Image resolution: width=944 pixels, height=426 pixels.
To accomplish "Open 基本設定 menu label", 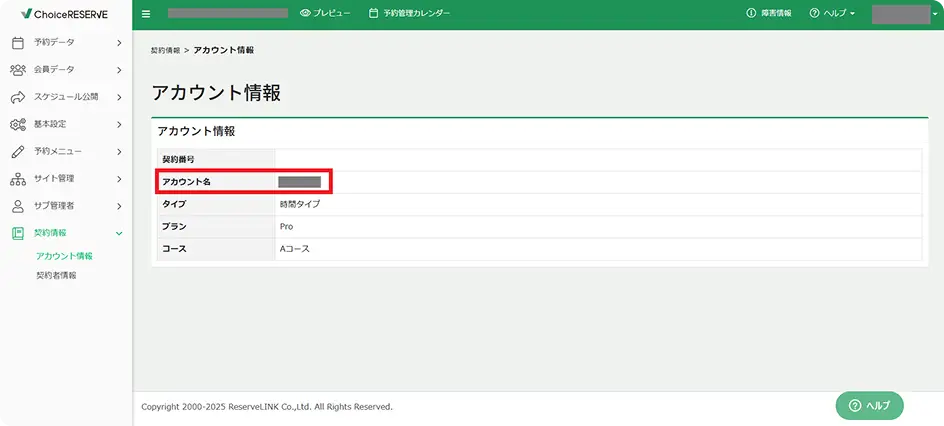I will (x=50, y=124).
